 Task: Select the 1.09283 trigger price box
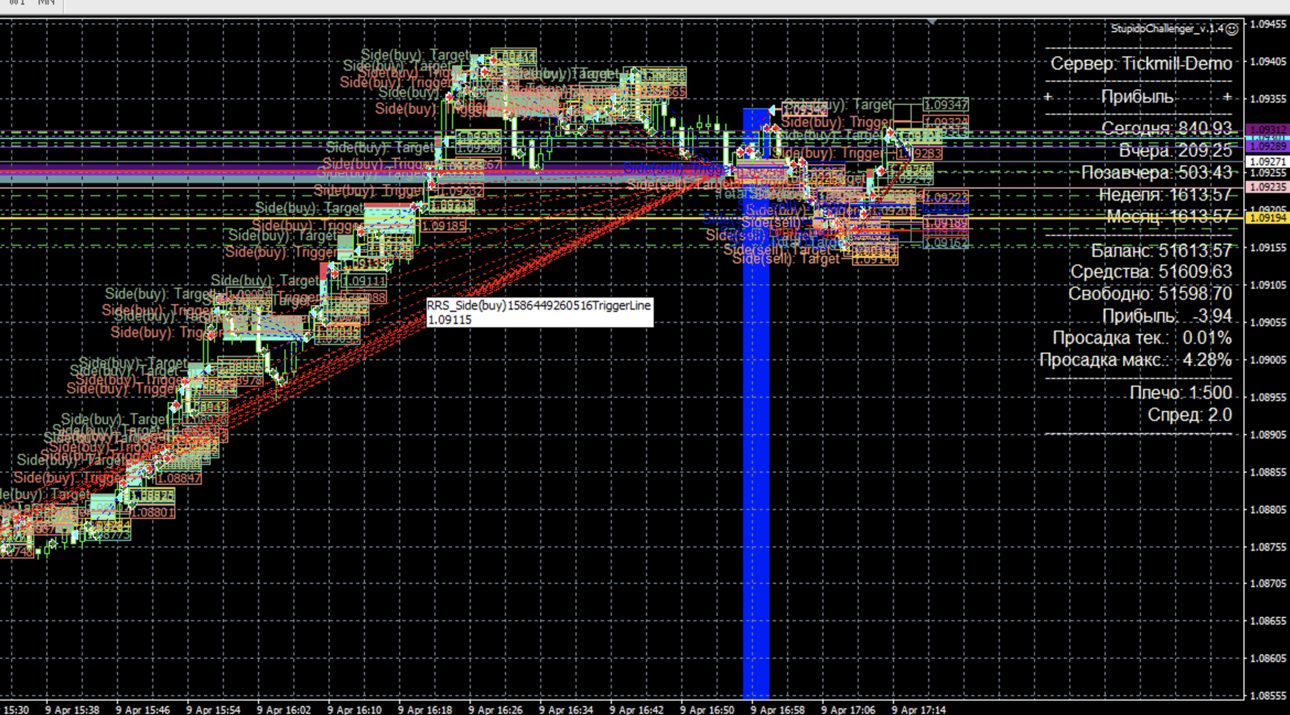pyautogui.click(x=921, y=154)
